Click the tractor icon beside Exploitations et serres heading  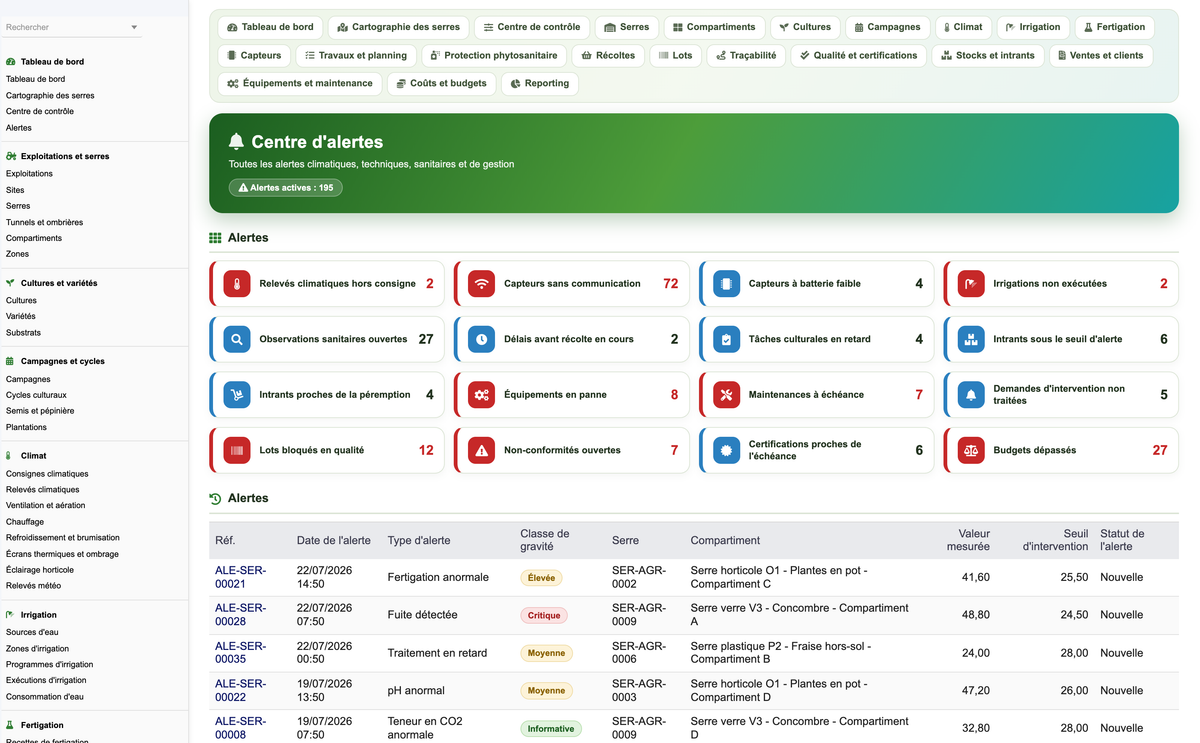10,156
